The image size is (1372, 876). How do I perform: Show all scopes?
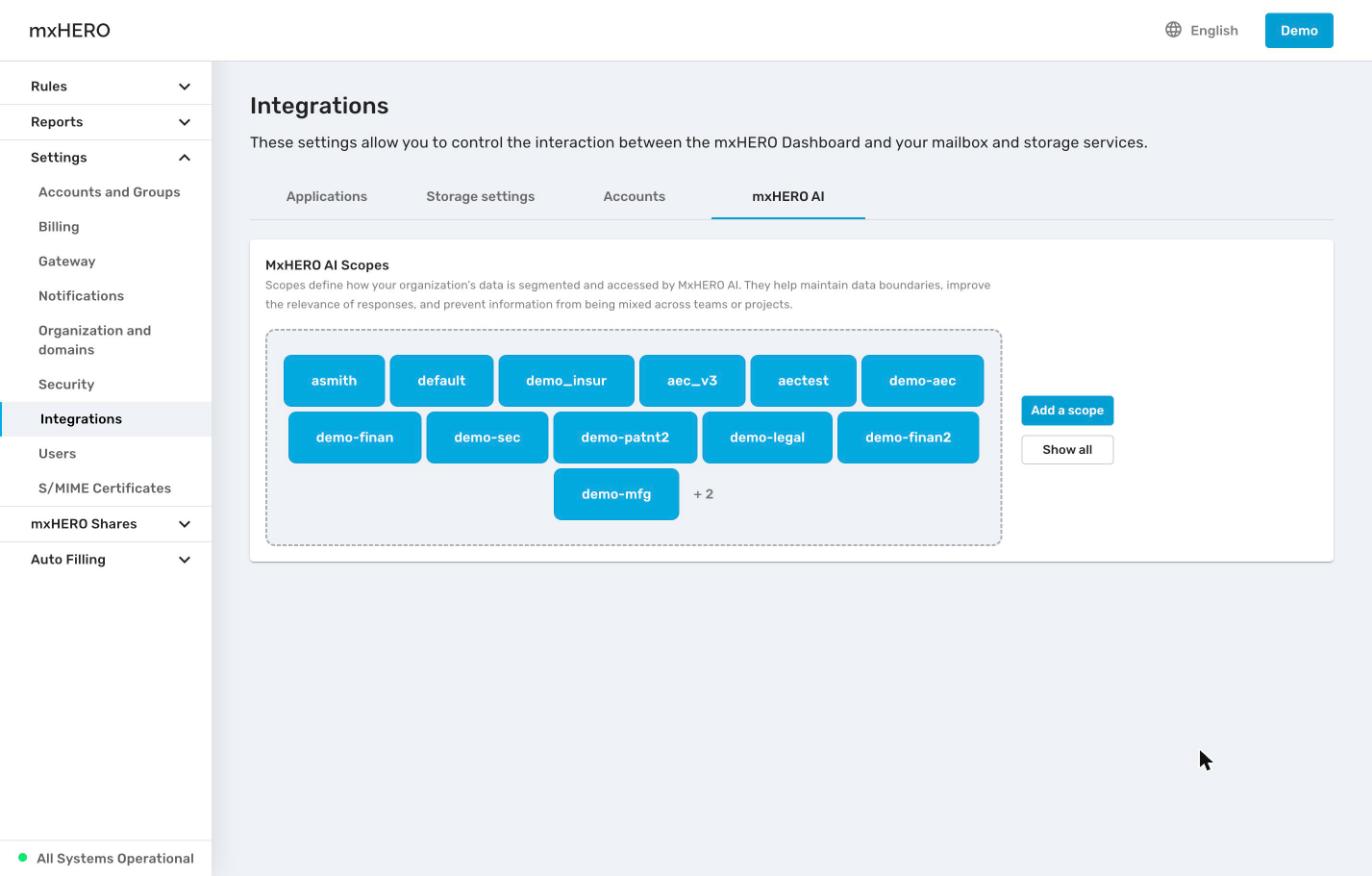coord(1067,450)
